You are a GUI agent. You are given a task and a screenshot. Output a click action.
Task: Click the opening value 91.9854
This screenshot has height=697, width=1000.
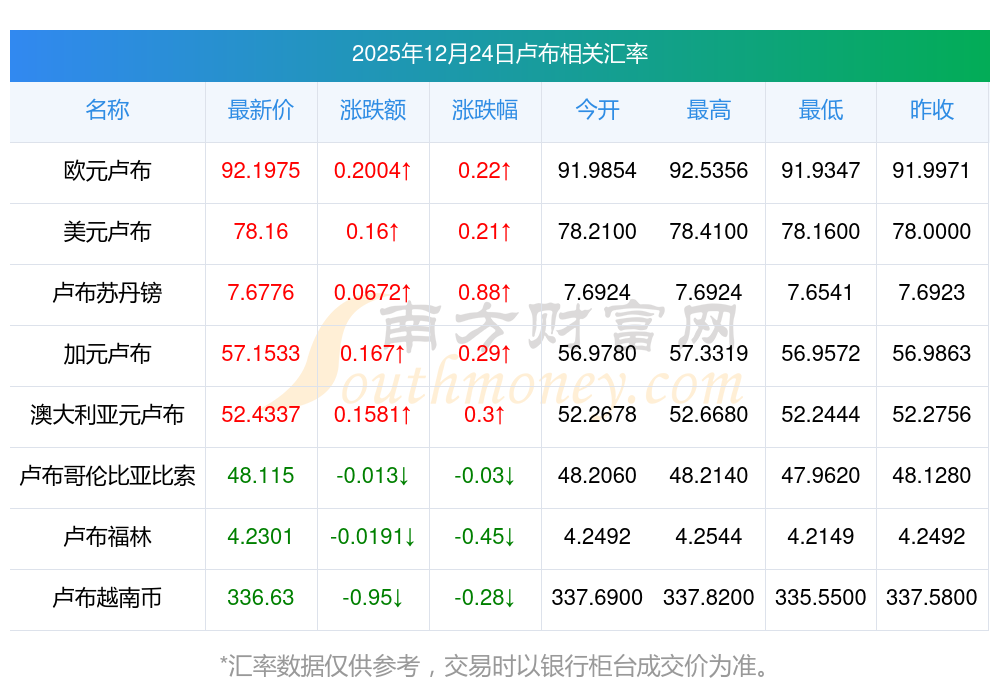(x=597, y=170)
